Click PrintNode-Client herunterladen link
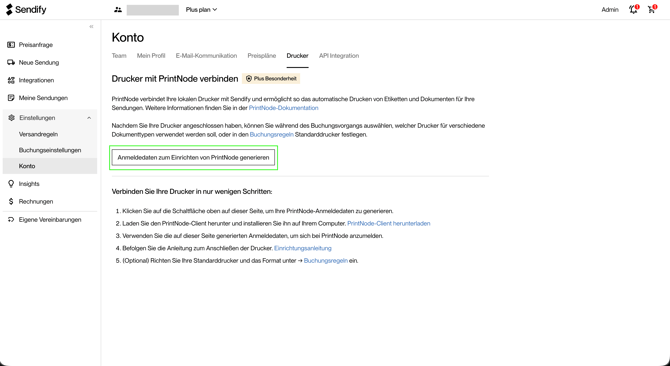 (389, 223)
